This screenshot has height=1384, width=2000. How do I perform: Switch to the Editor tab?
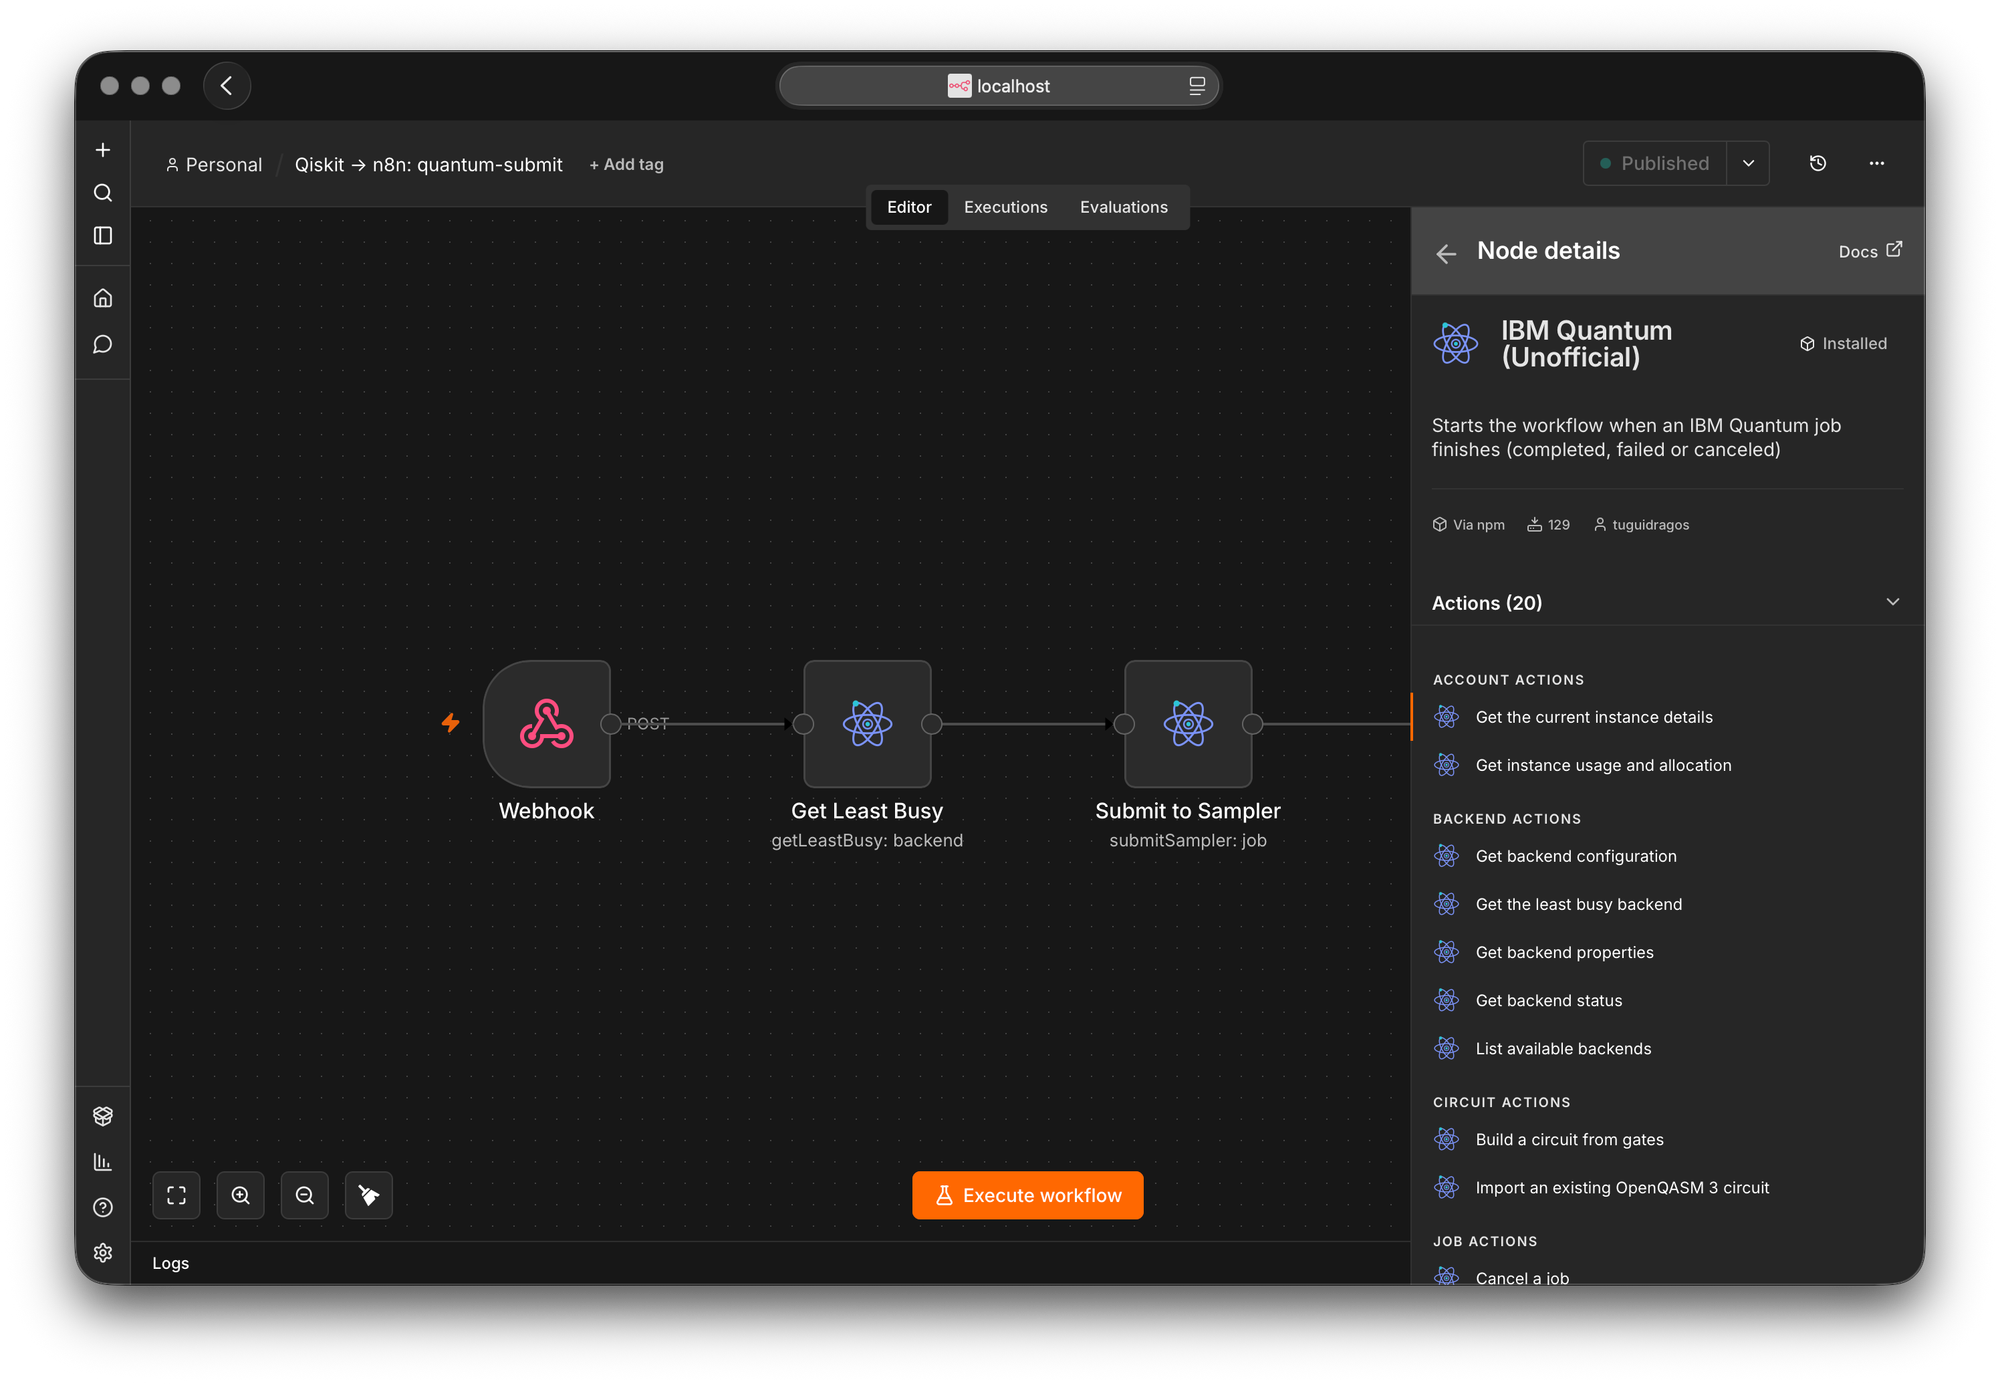tap(909, 207)
